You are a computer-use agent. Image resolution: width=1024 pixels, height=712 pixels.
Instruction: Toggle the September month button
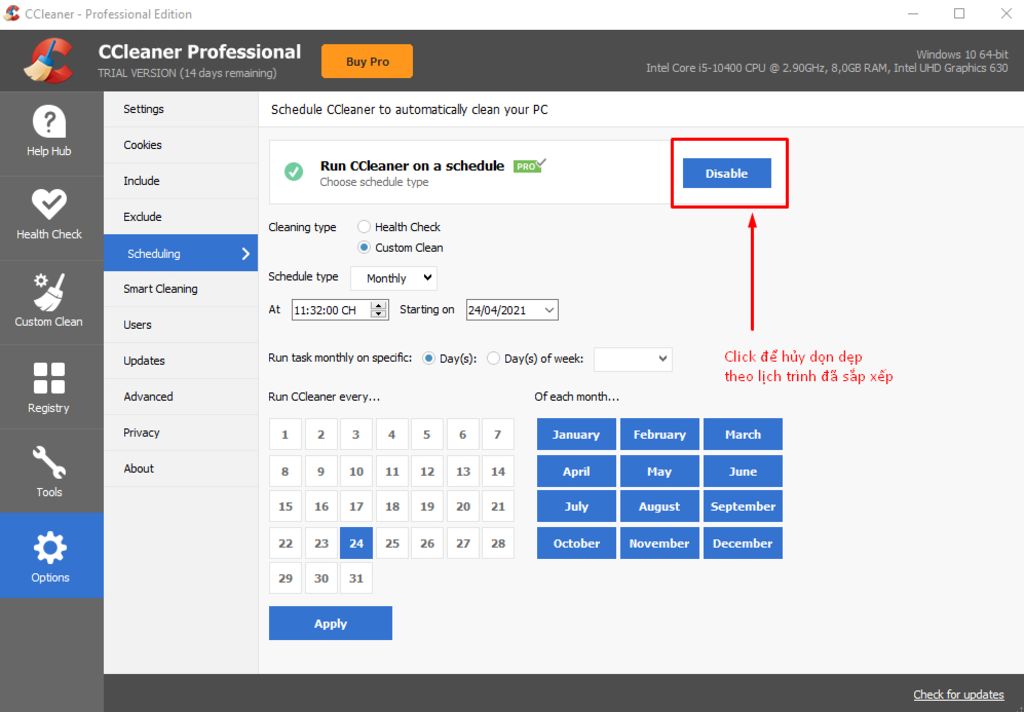tap(743, 506)
